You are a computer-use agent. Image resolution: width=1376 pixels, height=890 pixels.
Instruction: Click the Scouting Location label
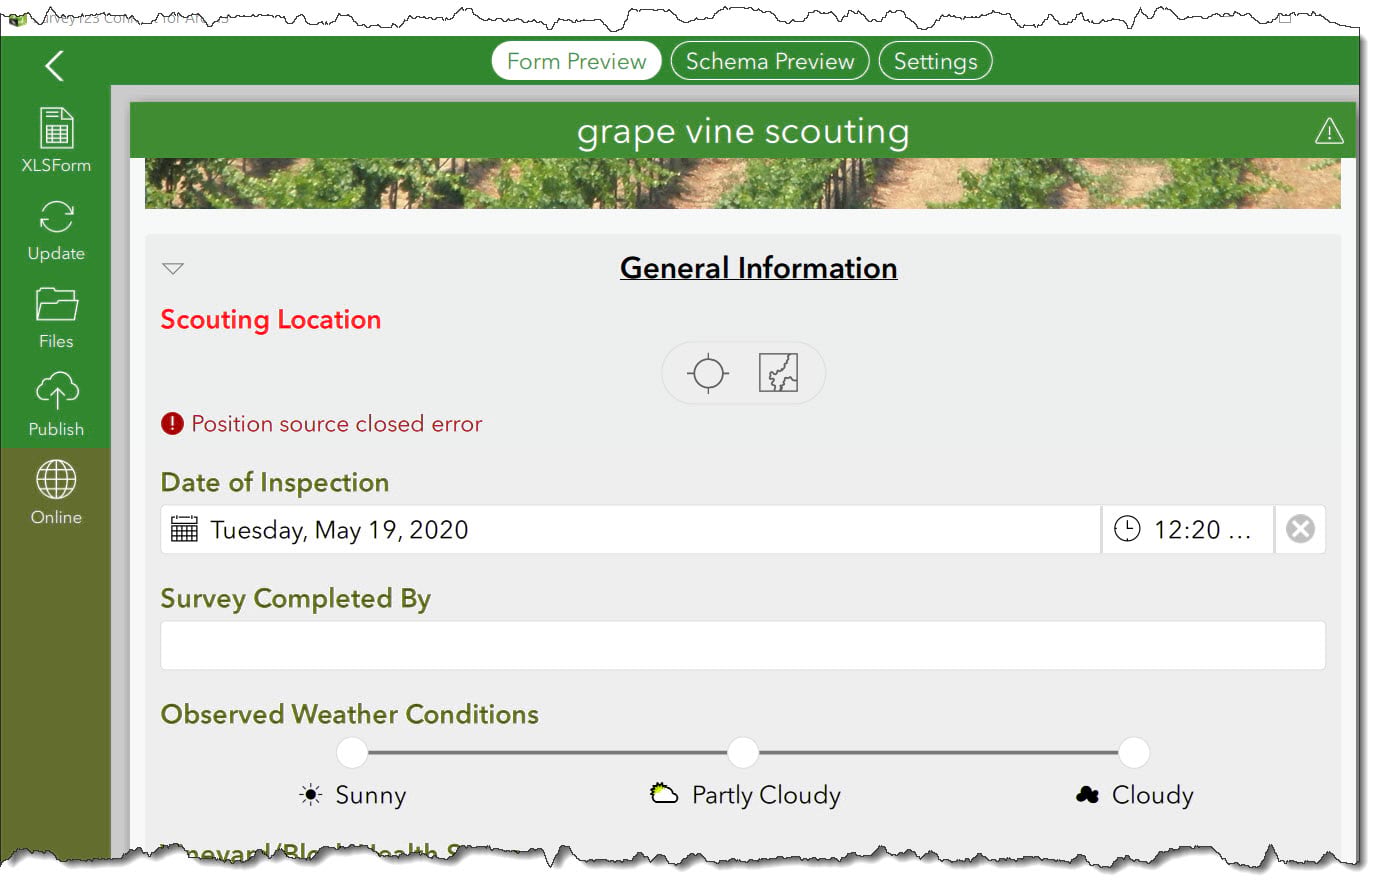click(271, 320)
